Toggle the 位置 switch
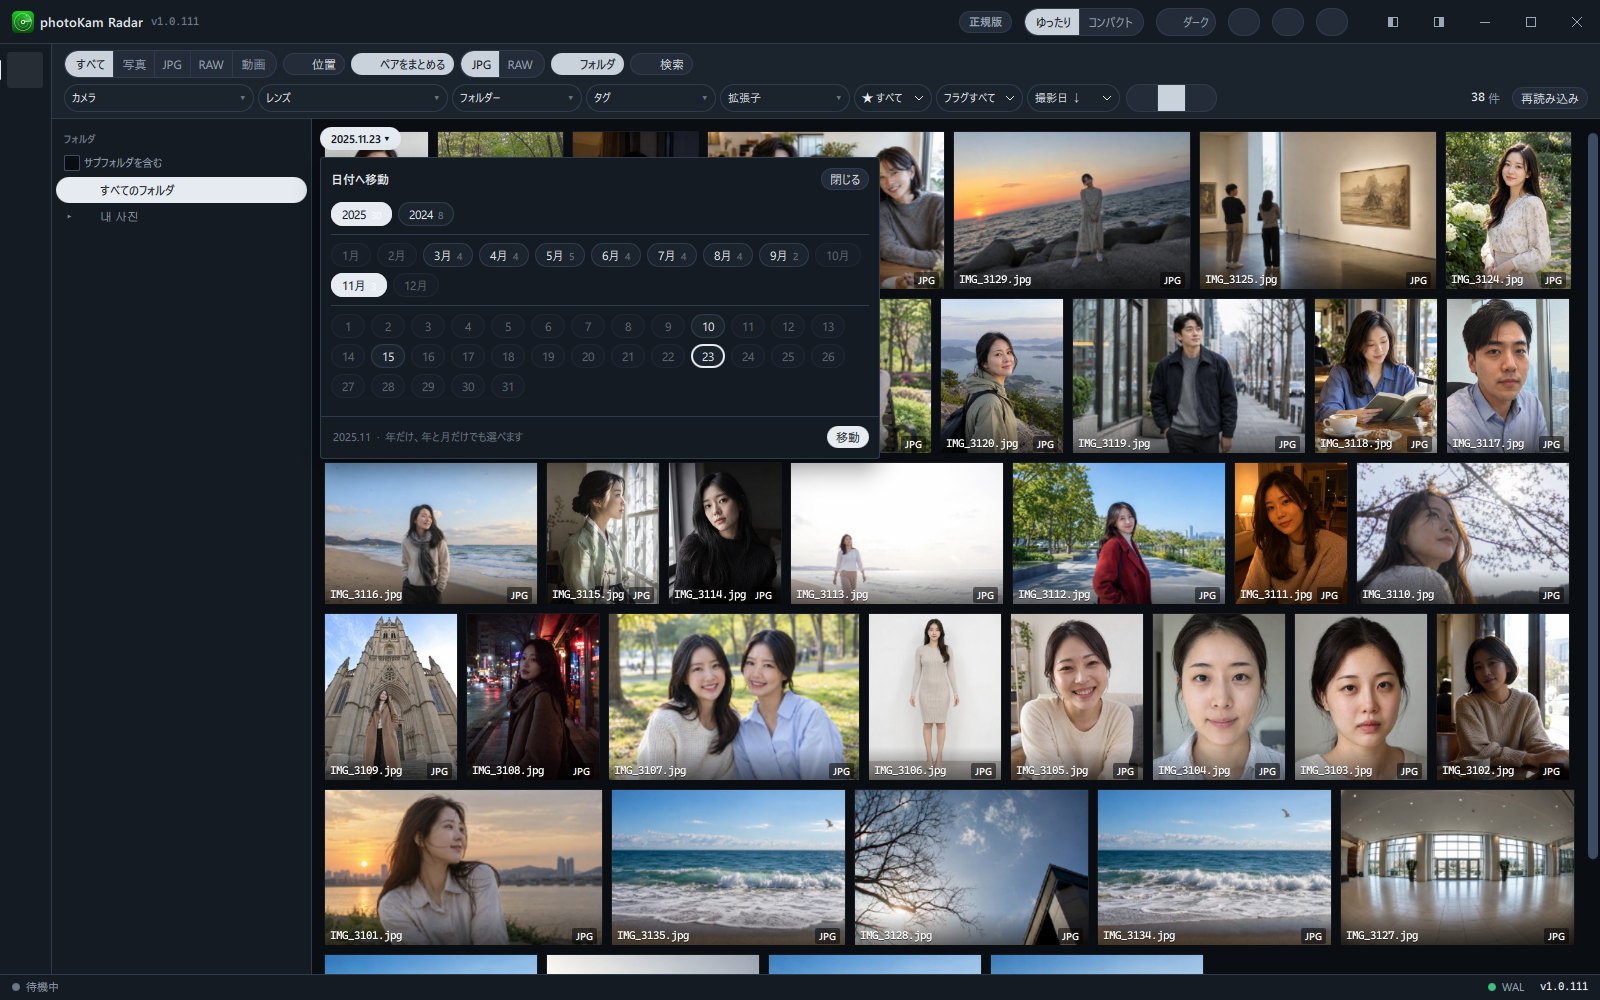 point(314,64)
